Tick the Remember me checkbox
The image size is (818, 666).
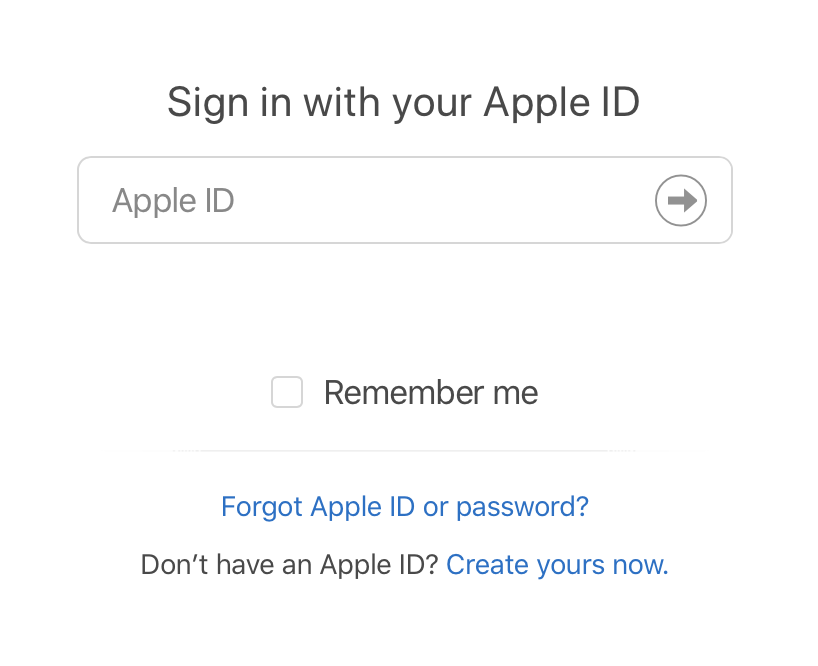coord(287,392)
